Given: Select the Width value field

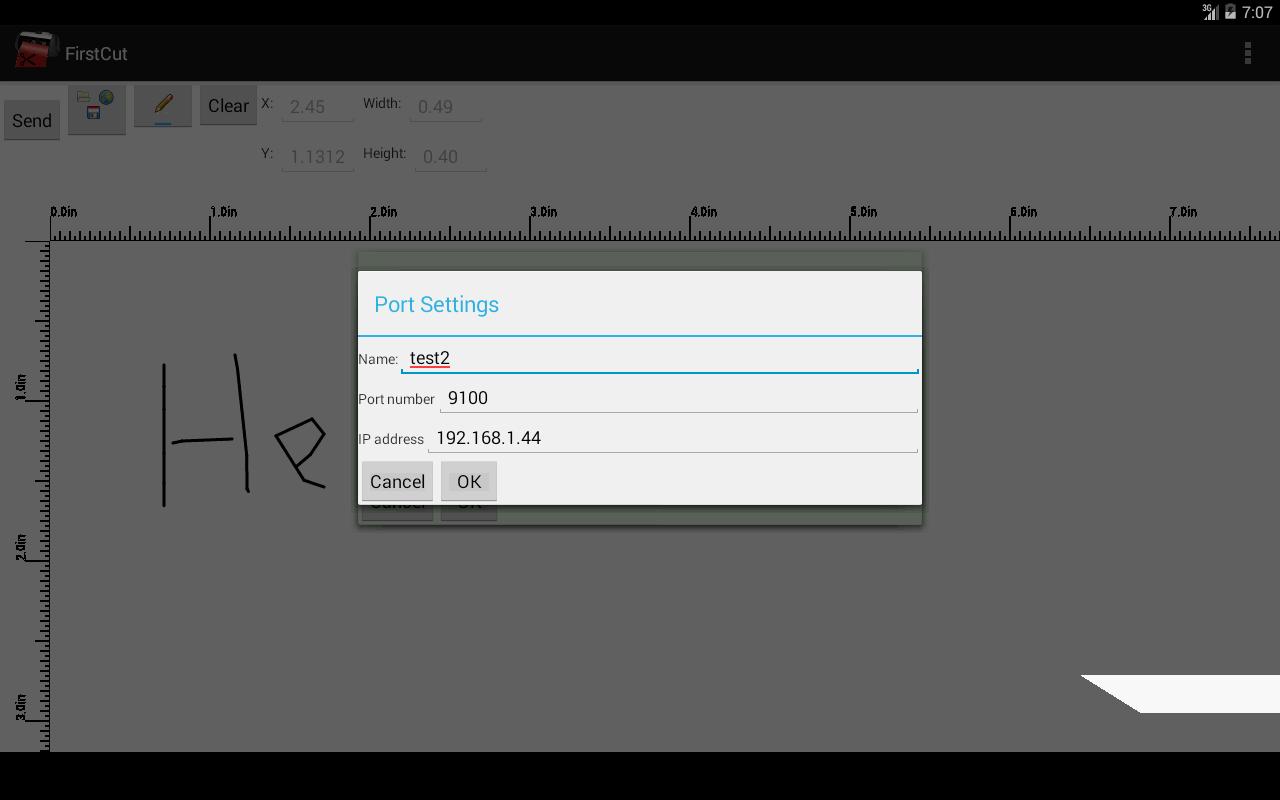Looking at the screenshot, I should point(445,106).
